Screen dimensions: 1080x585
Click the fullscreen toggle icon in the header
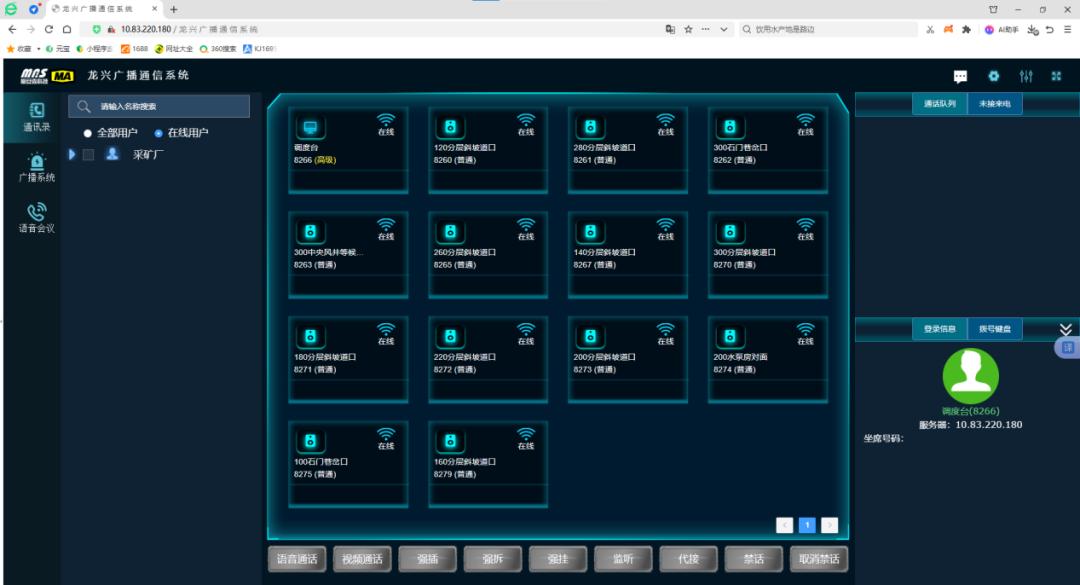point(1057,76)
